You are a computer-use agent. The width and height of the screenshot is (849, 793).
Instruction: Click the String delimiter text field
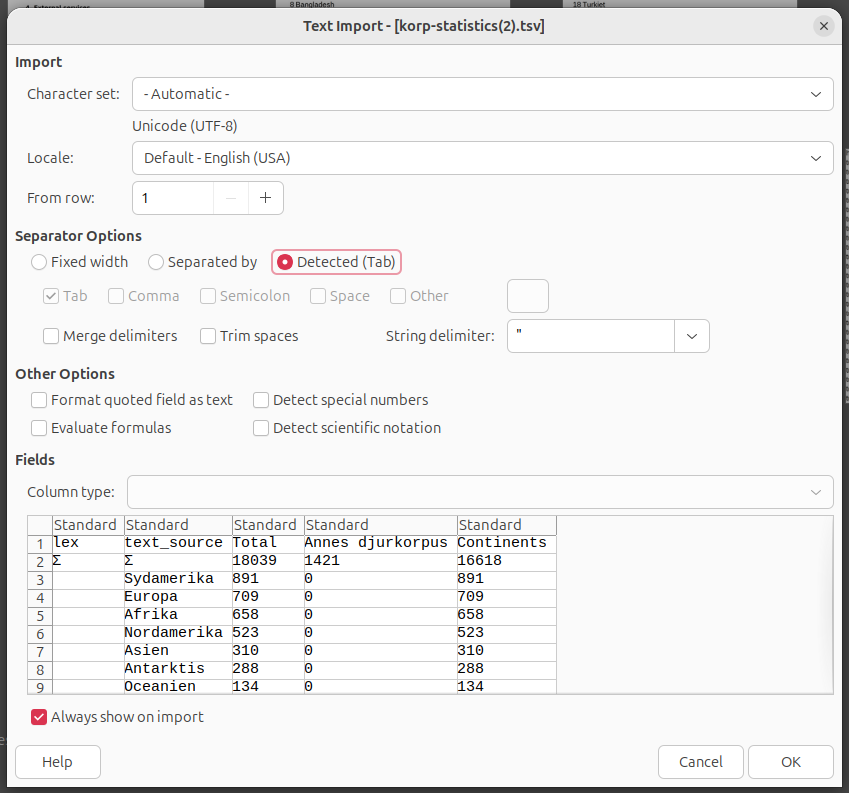[591, 336]
